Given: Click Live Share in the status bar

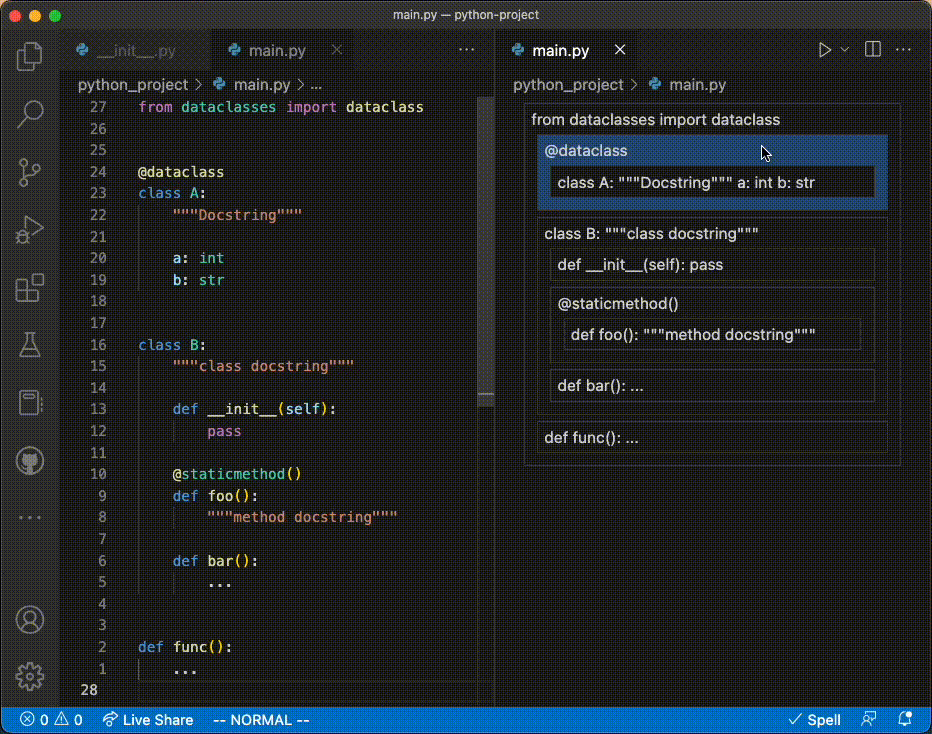Looking at the screenshot, I should point(148,719).
